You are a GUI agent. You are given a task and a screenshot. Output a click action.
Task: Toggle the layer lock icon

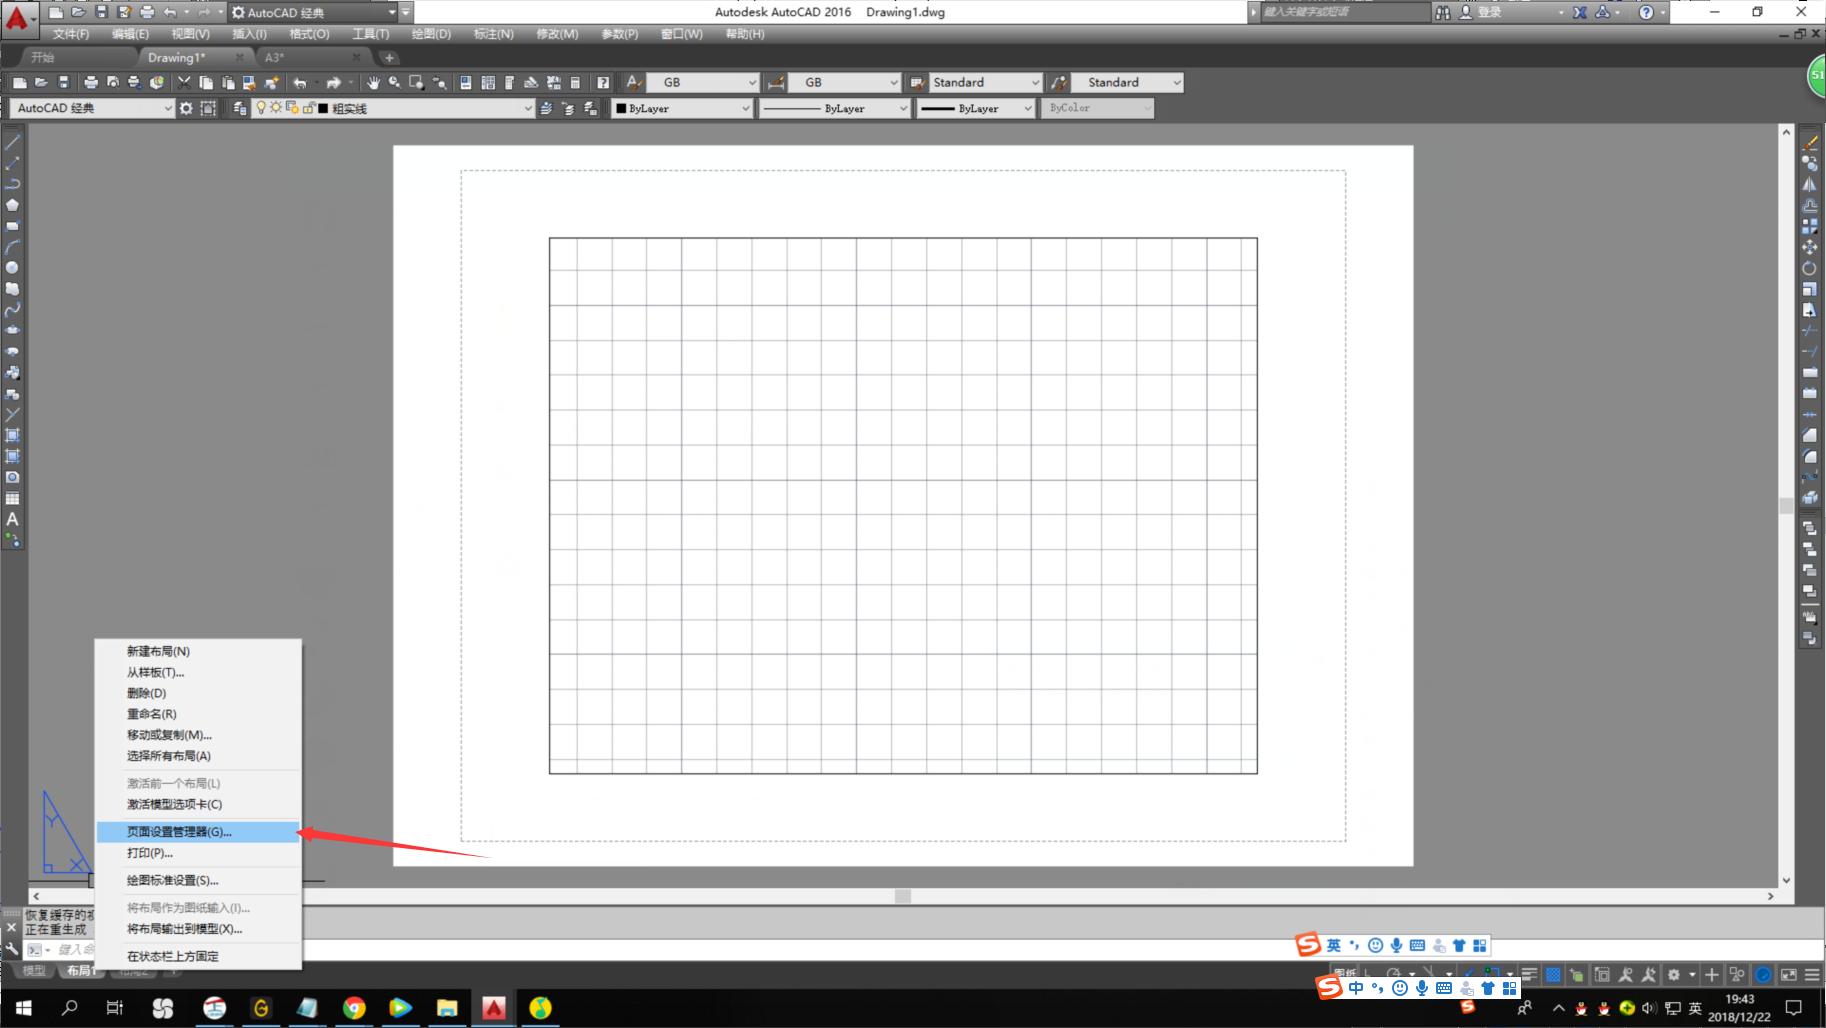[307, 108]
